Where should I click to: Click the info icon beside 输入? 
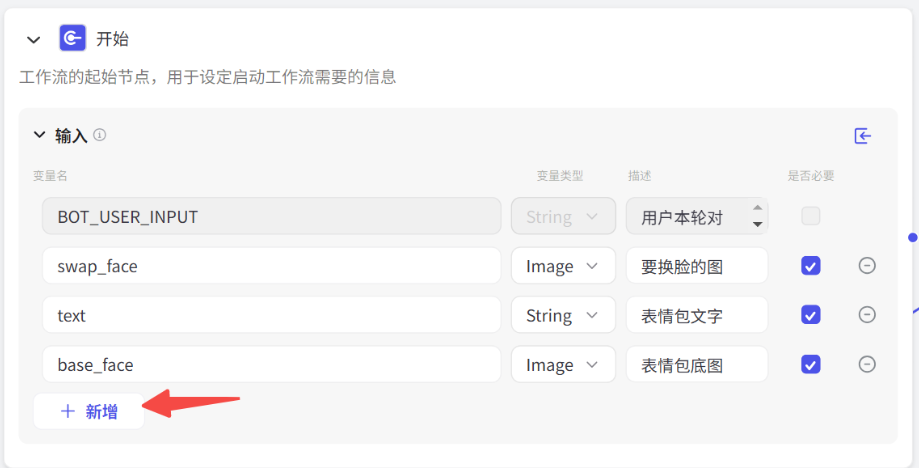tap(100, 135)
